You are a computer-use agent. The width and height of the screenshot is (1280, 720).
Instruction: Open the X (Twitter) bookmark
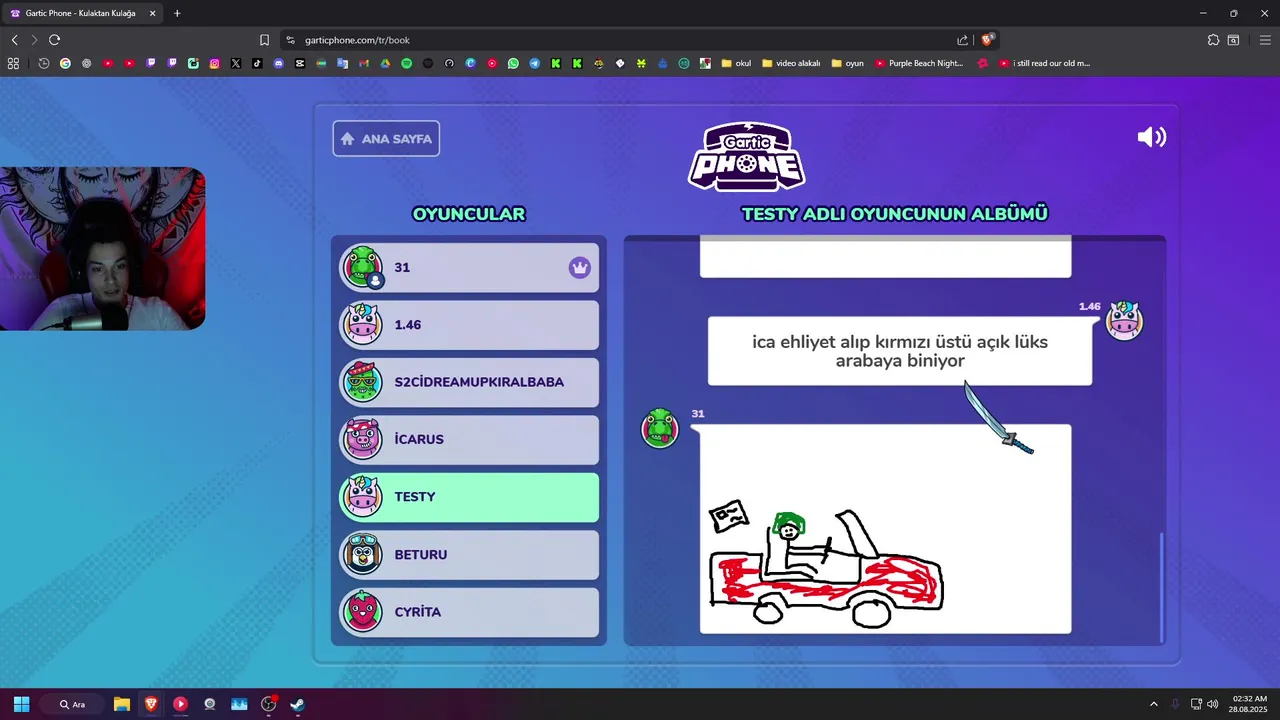click(236, 63)
